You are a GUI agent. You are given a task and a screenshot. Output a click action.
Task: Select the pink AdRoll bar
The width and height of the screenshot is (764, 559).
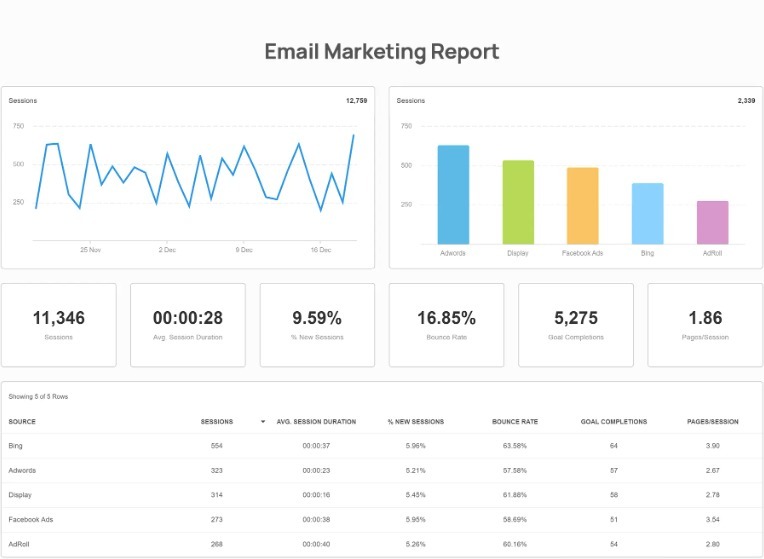pyautogui.click(x=712, y=222)
